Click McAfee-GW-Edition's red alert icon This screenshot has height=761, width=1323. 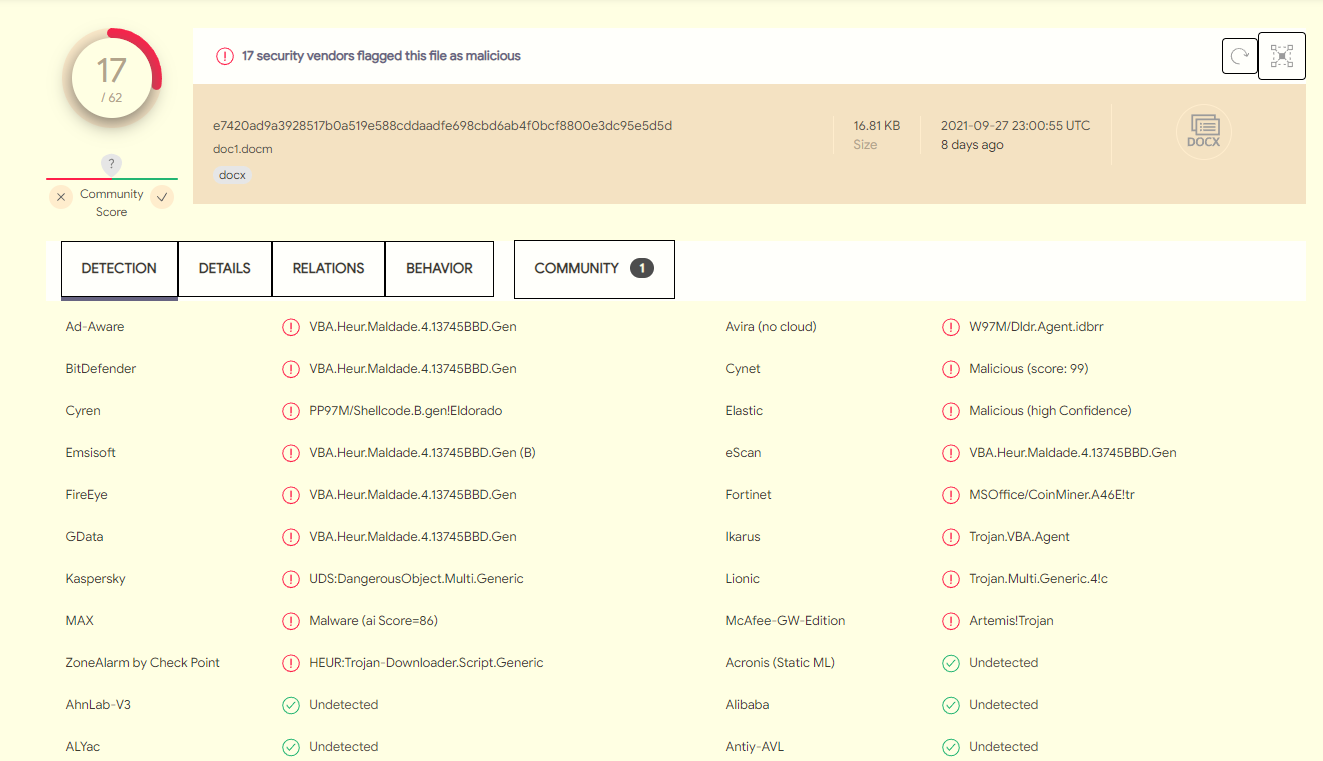coord(951,621)
